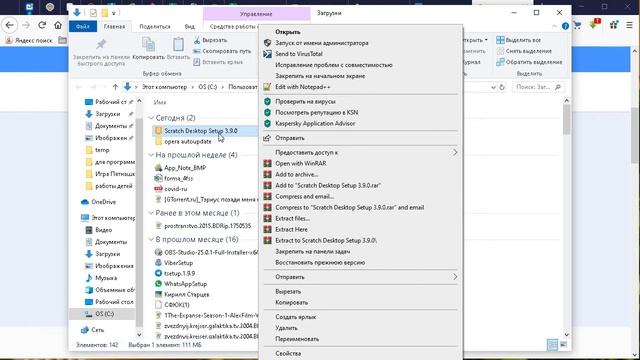Image resolution: width=640 pixels, height=360 pixels.
Task: Click the Copy icon in ribbon
Action: click(149, 44)
